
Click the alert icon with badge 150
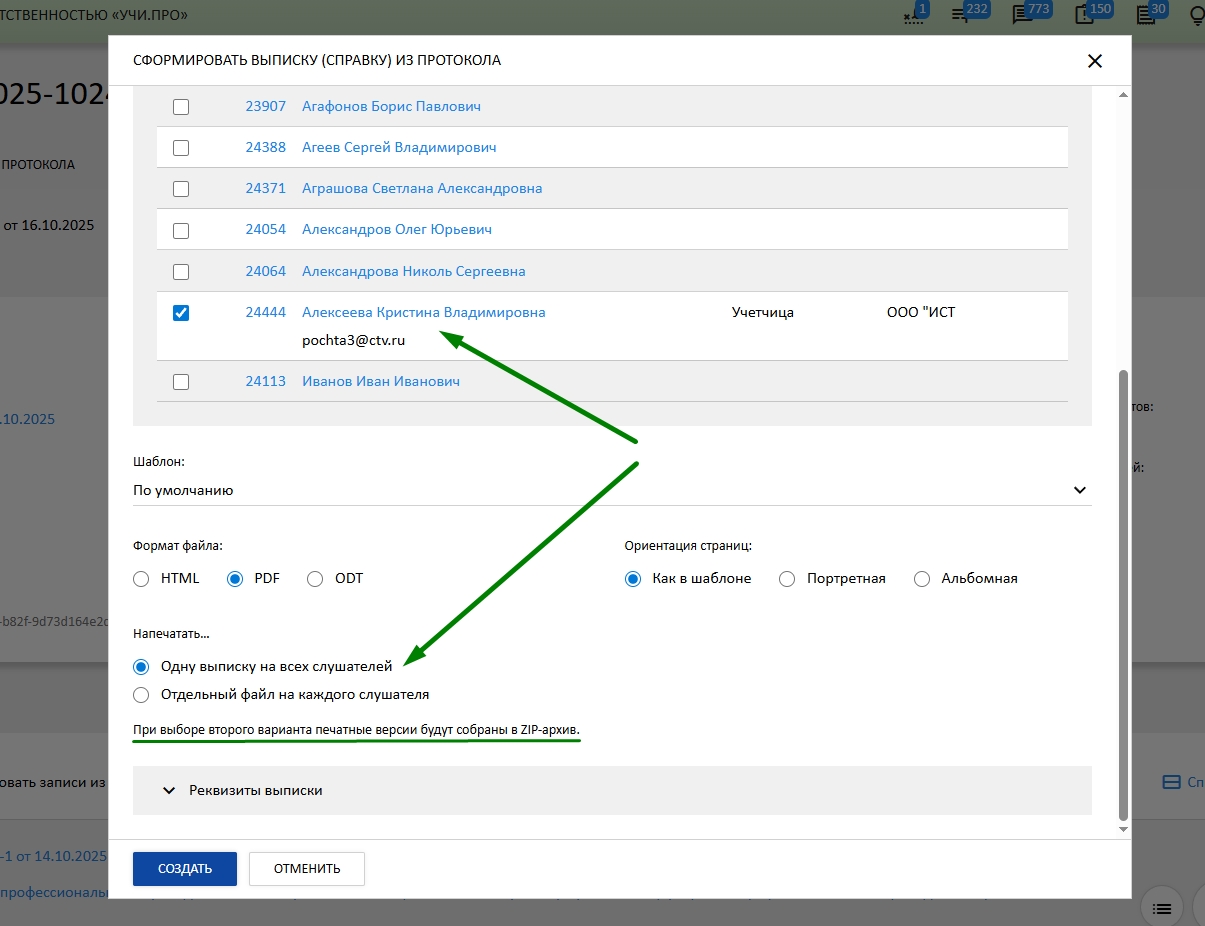1085,14
